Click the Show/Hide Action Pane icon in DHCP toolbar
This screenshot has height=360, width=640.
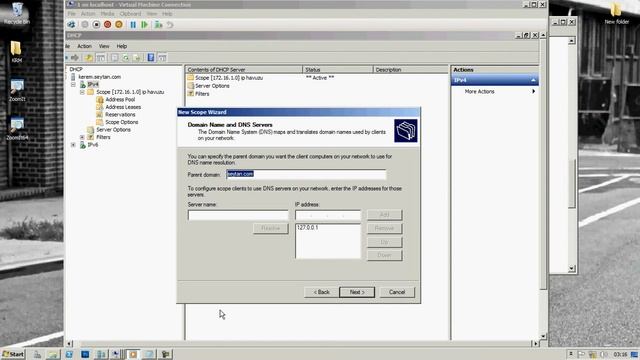(162, 58)
